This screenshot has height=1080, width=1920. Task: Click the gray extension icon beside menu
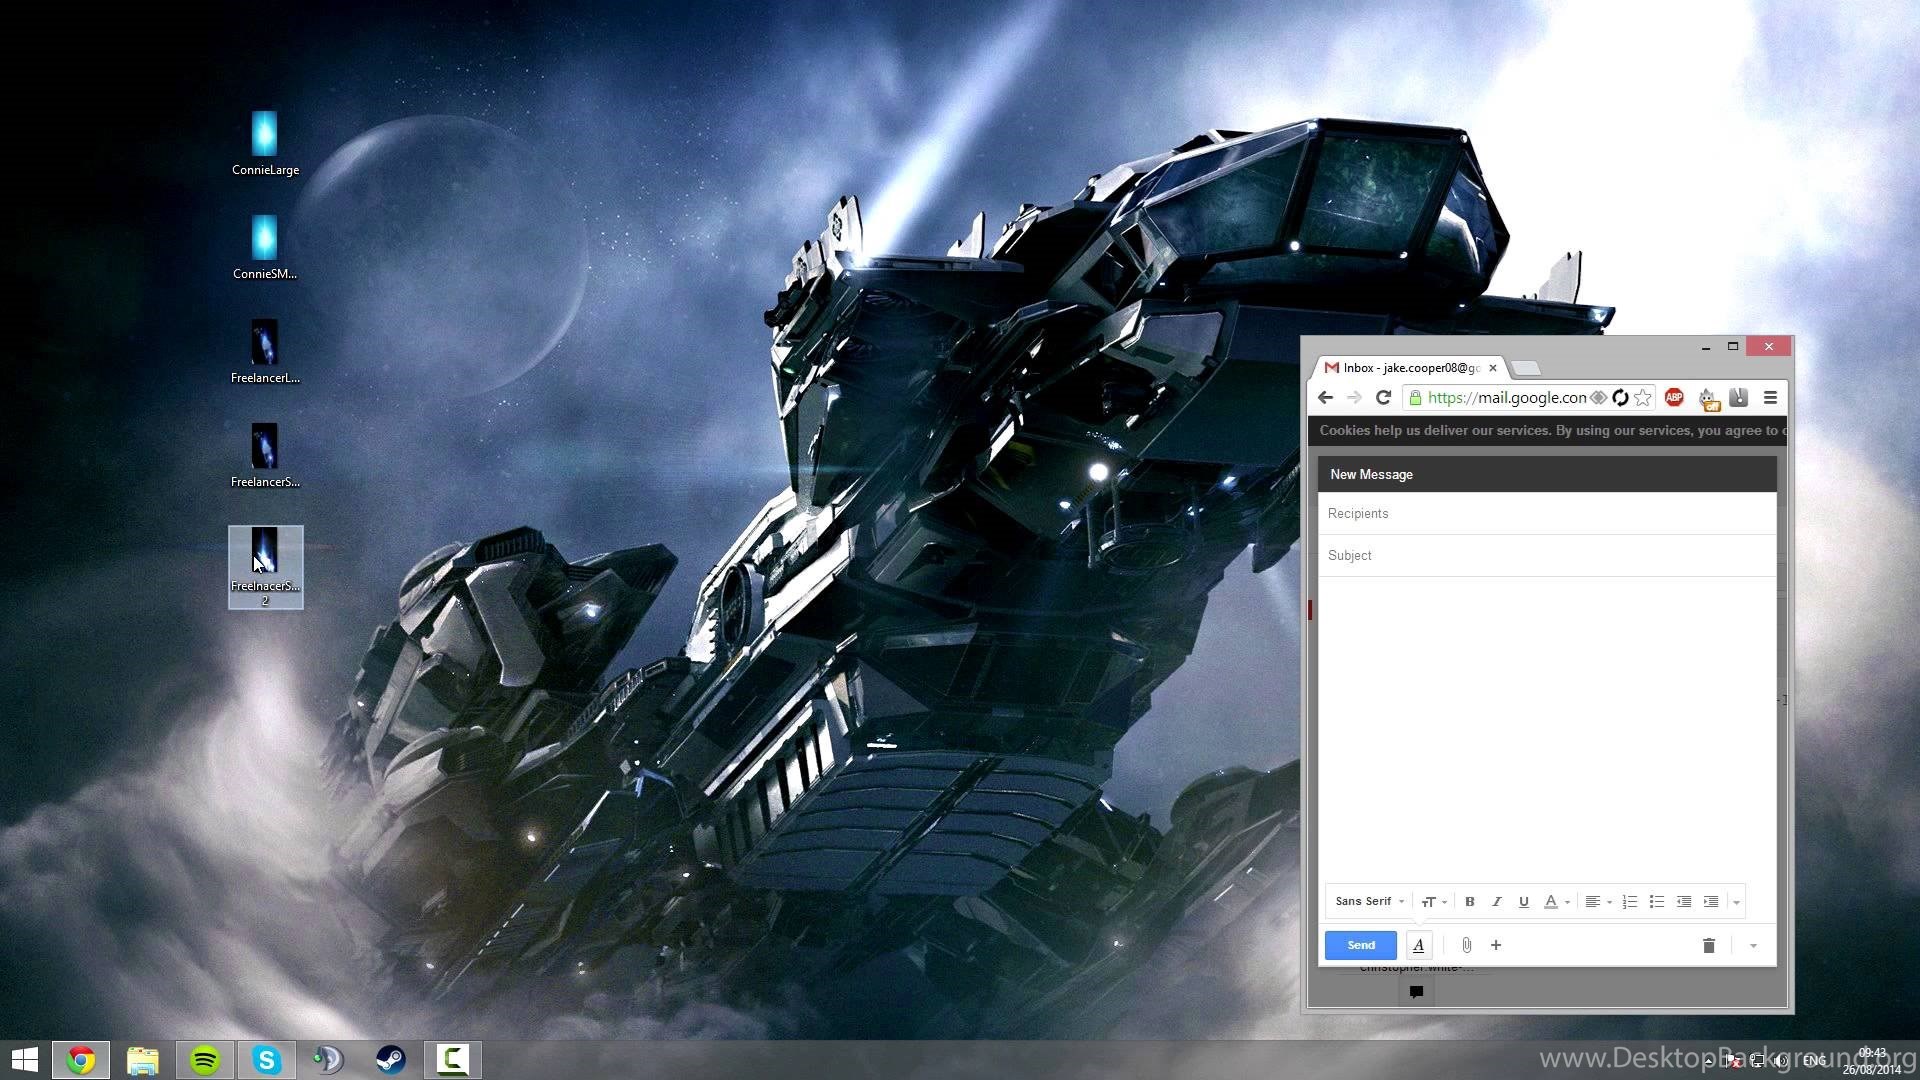click(x=1738, y=397)
